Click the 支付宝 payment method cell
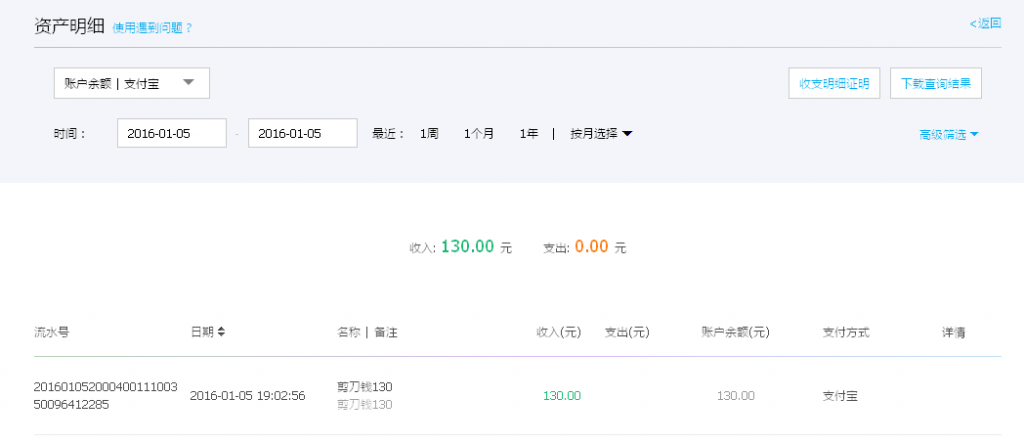1024x443 pixels. pos(839,396)
